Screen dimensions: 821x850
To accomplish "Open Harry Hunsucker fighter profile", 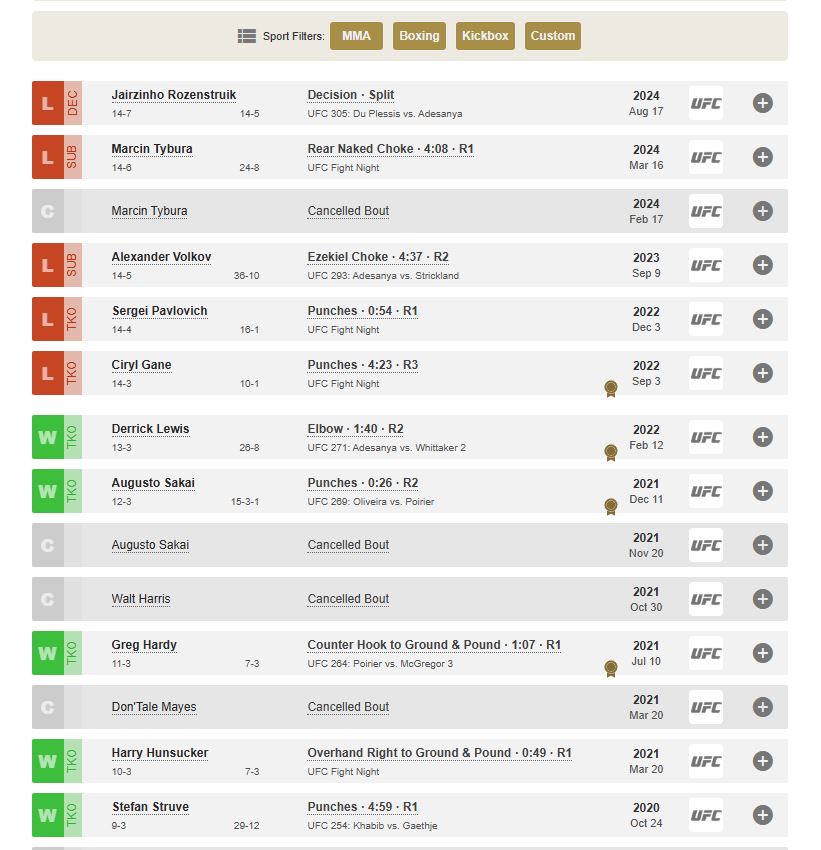I will [159, 753].
